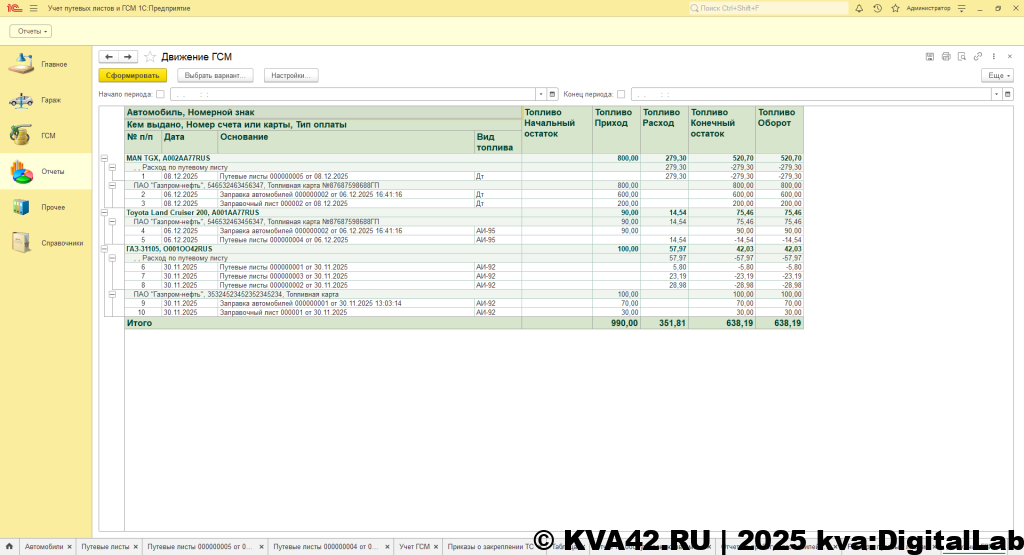Open the Гараж section in sidebar
The width and height of the screenshot is (1024, 555).
tap(50, 100)
